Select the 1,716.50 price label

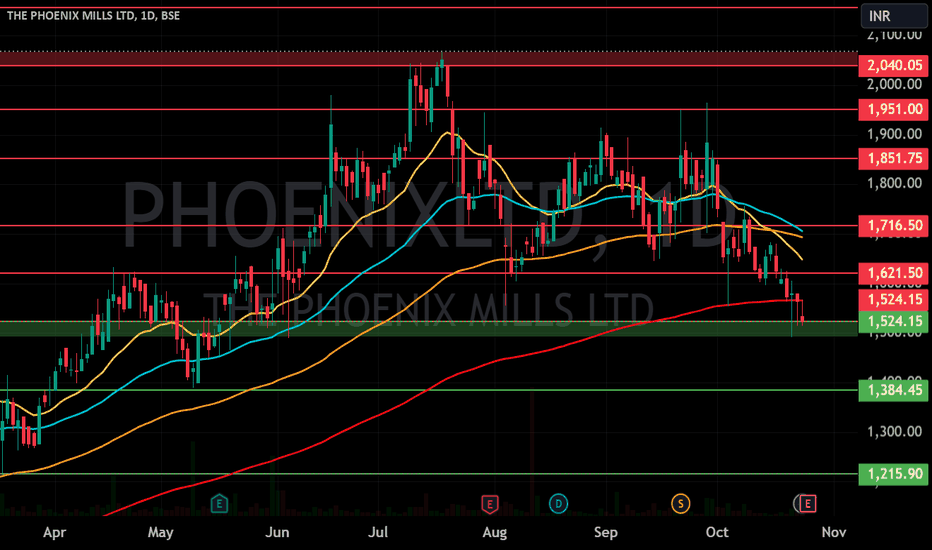coord(893,226)
